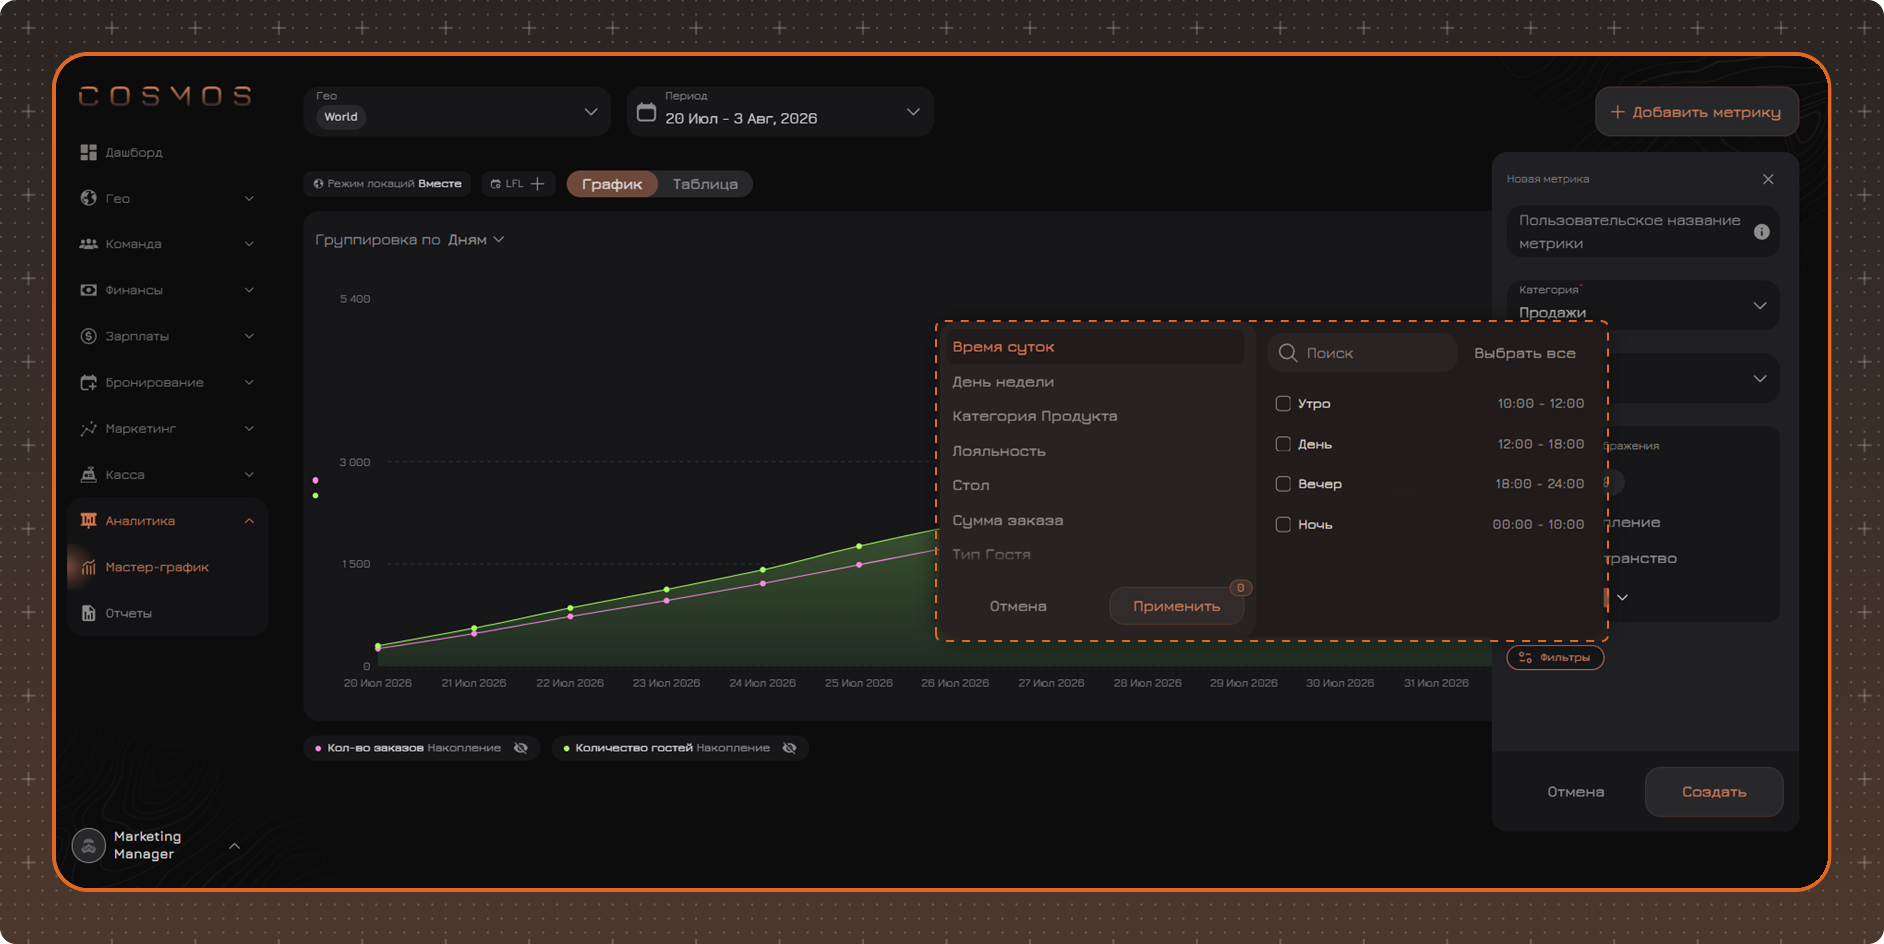The image size is (1884, 944).
Task: Click the Аналитика presentation icon
Action: tap(88, 520)
